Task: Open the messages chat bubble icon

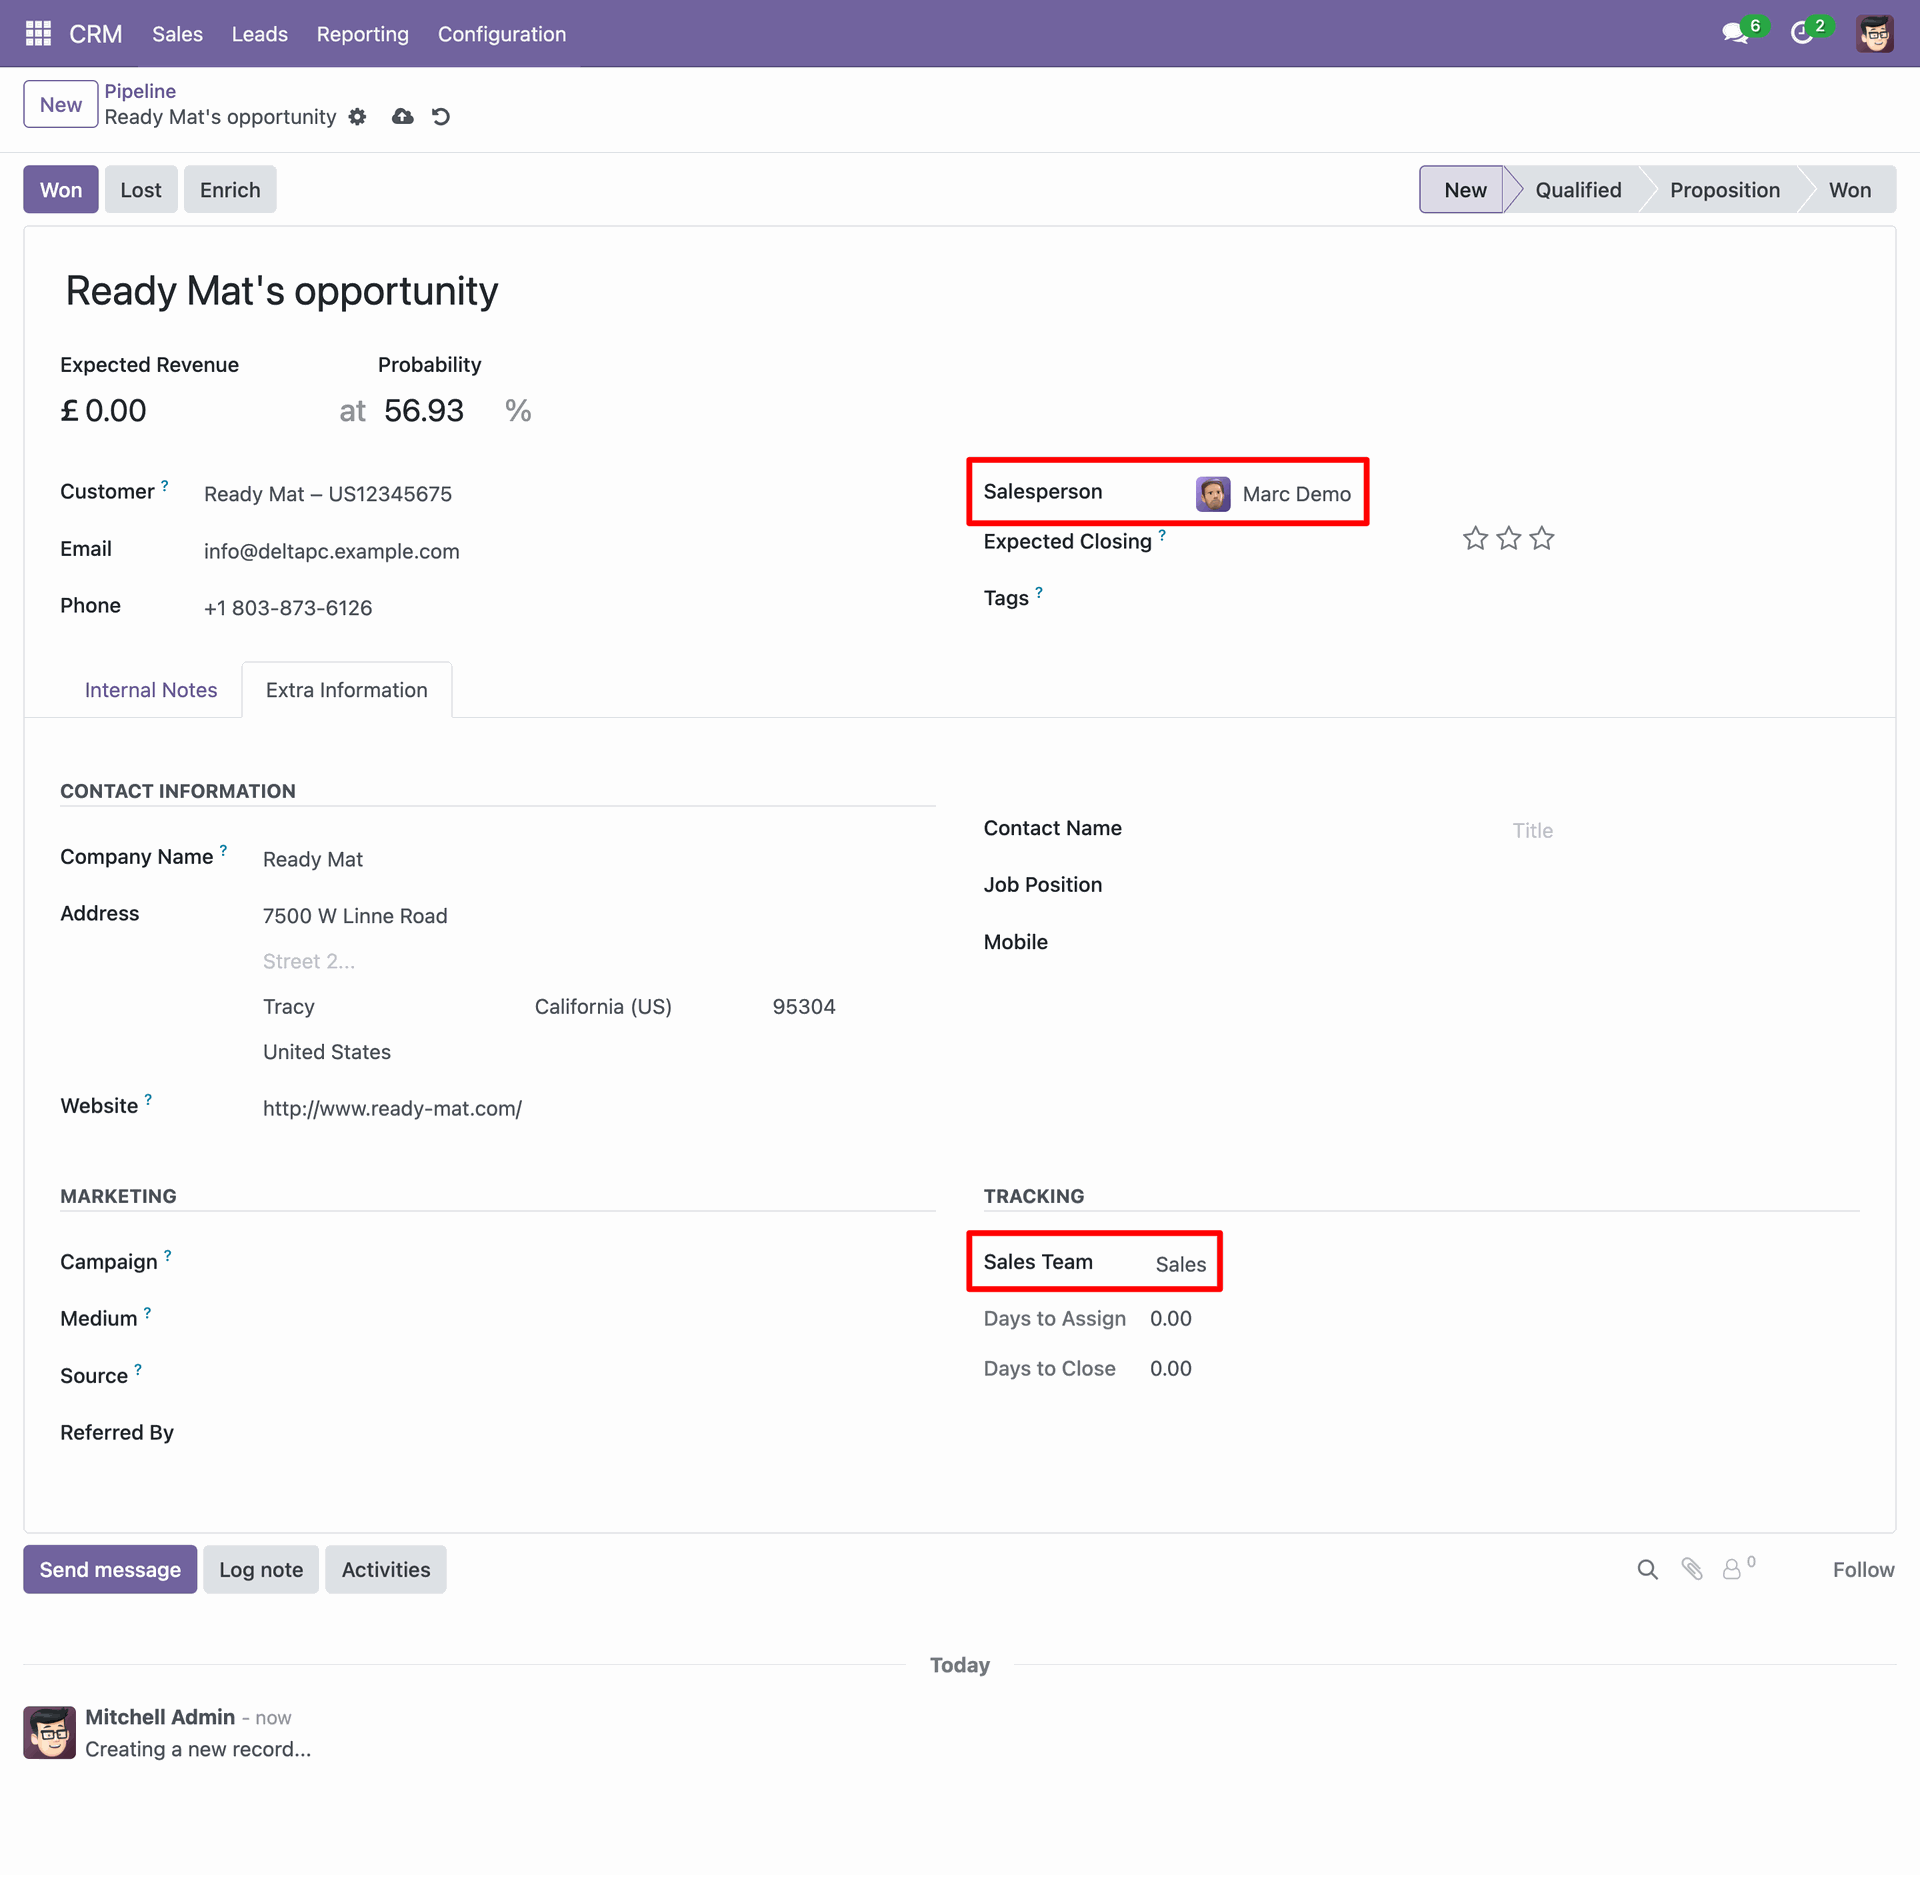Action: point(1735,33)
